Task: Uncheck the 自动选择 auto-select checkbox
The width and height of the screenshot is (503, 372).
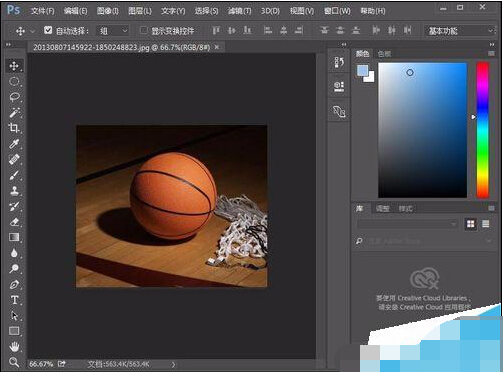Action: coord(48,30)
